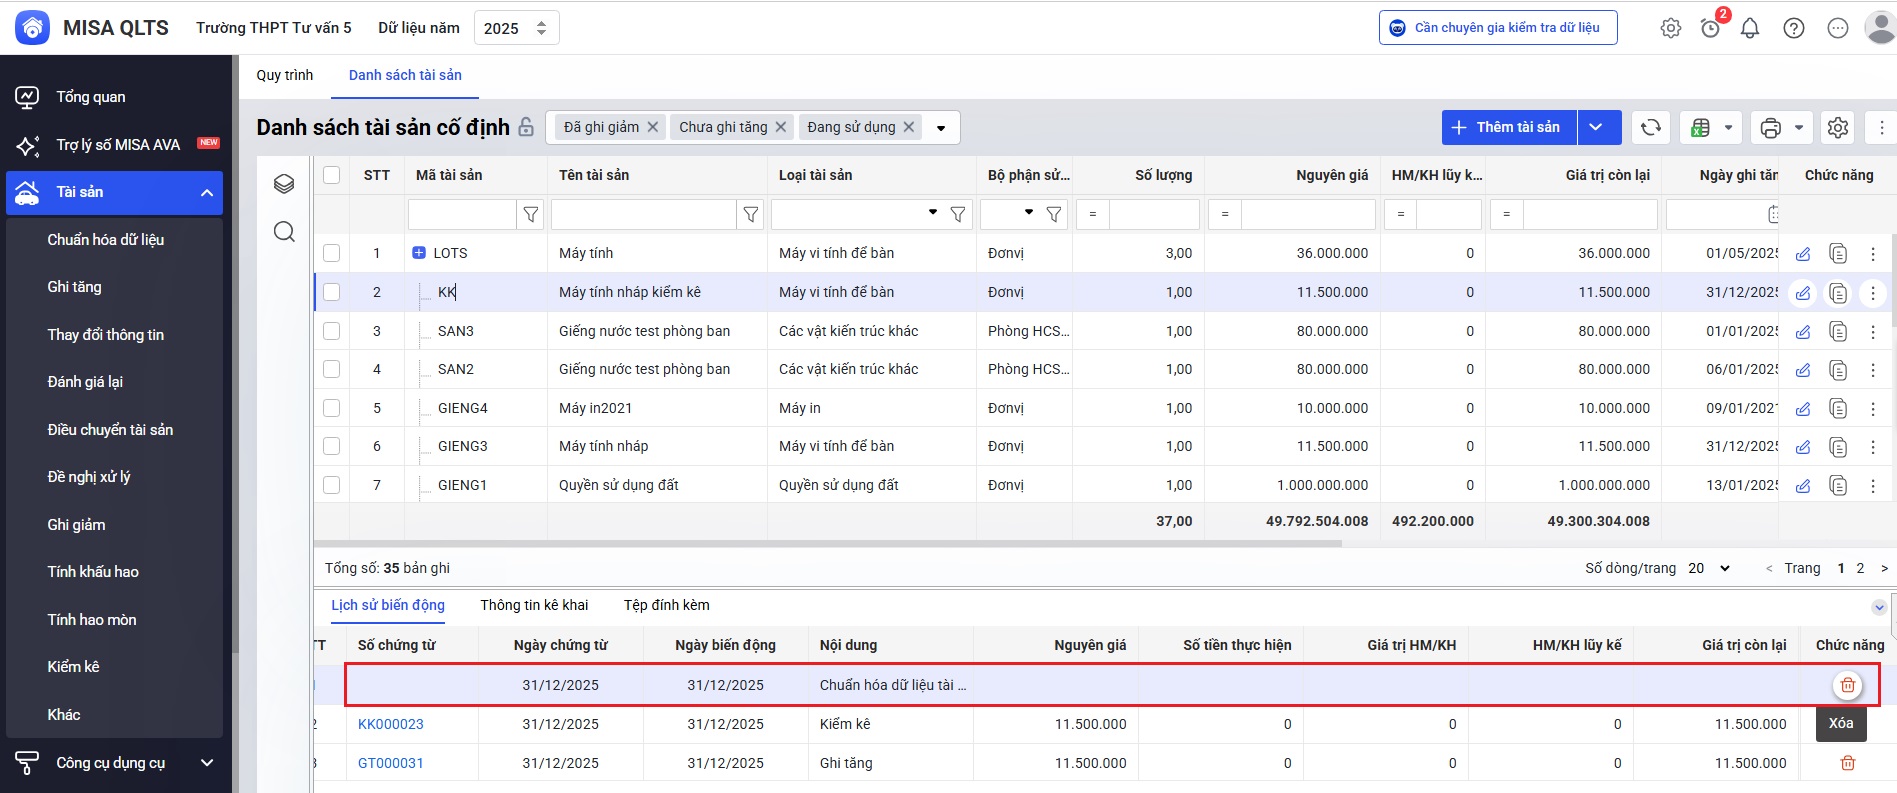Open the Excel export icon
1897x793 pixels.
click(1701, 127)
